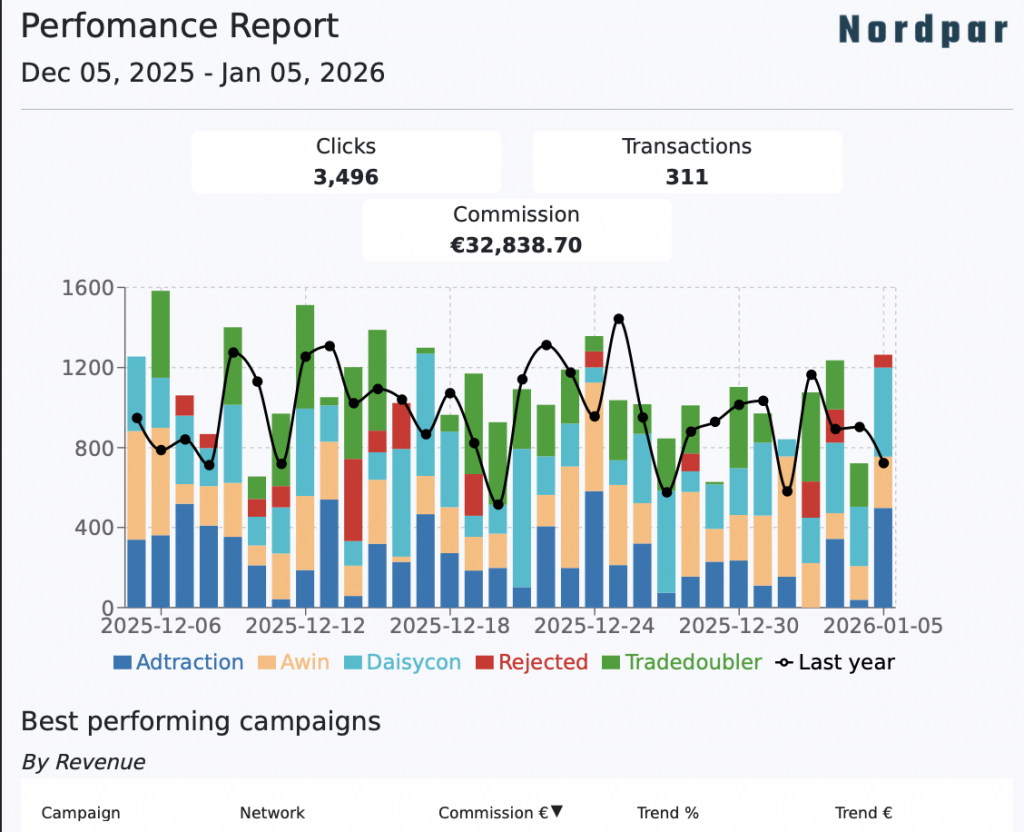Click the Adtraction blue legend swatch
This screenshot has width=1024, height=832.
[x=122, y=662]
